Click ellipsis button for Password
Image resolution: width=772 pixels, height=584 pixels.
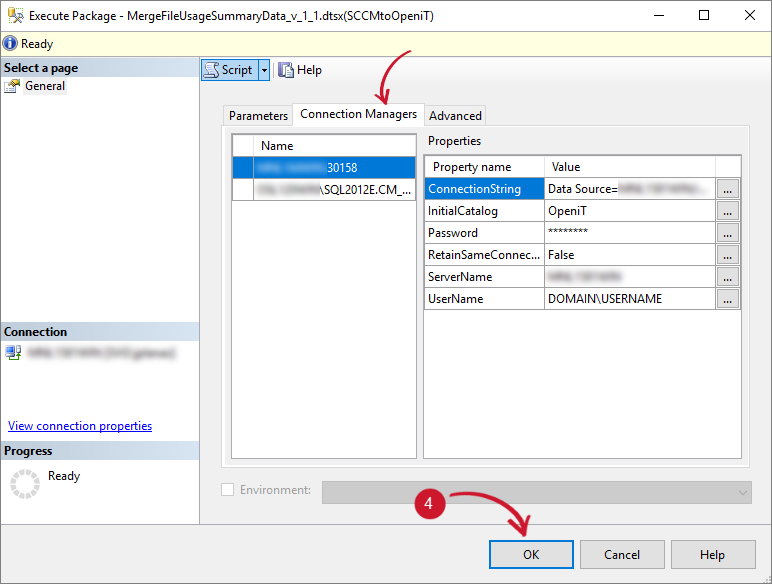(728, 233)
